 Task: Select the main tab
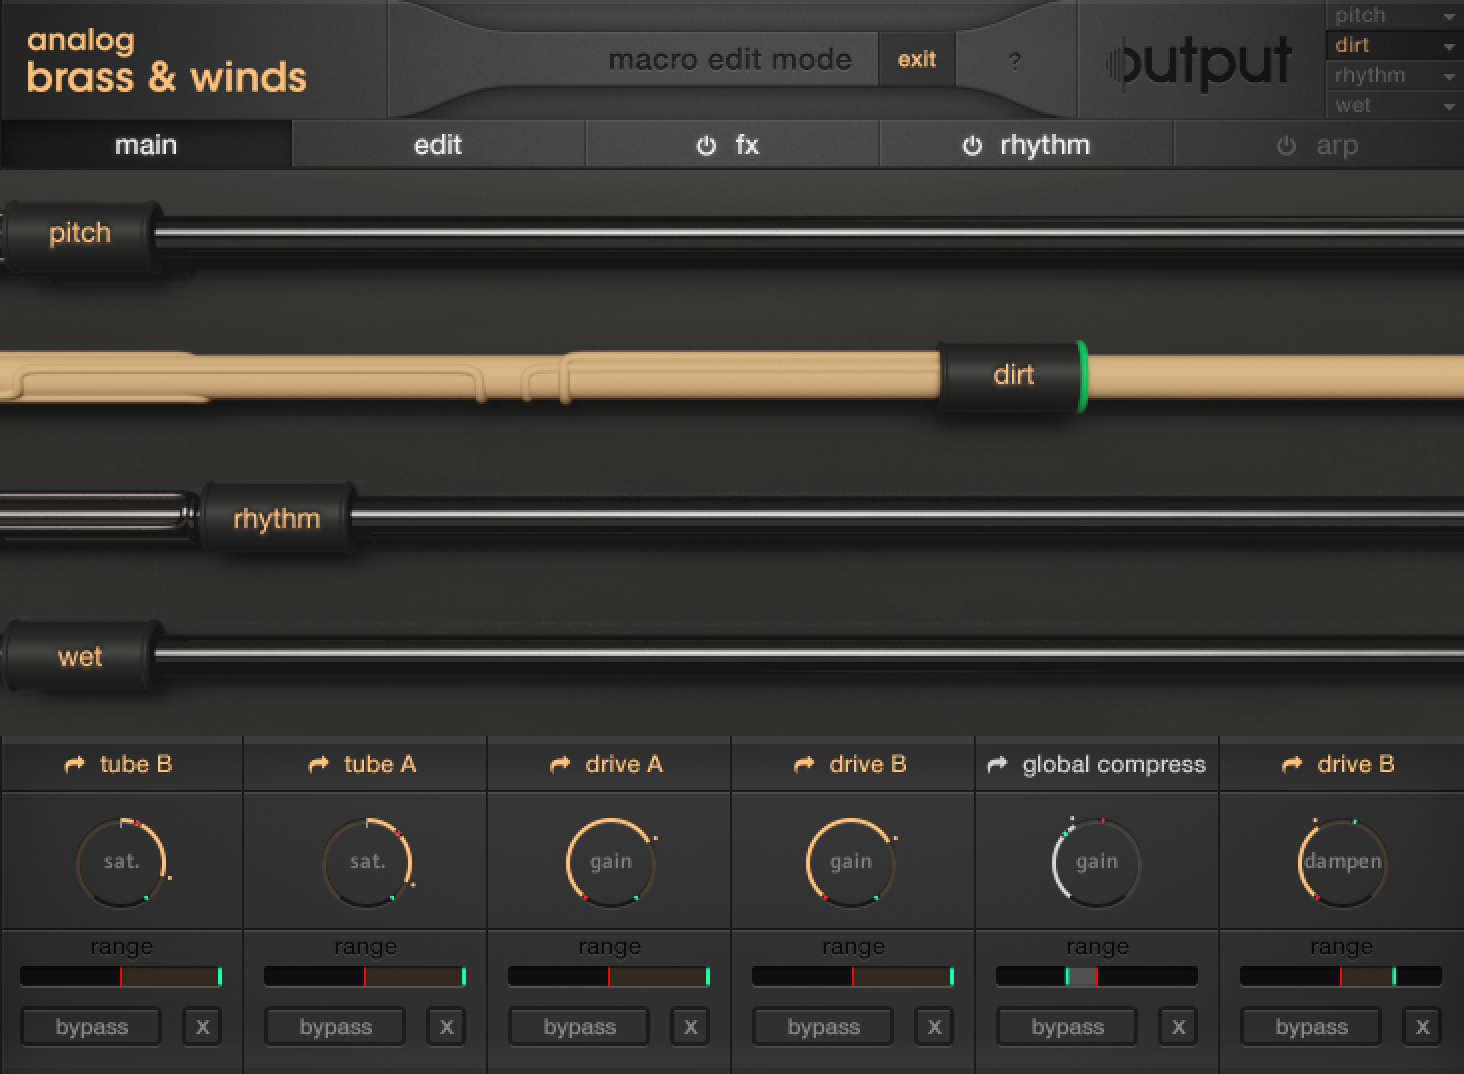pos(146,144)
